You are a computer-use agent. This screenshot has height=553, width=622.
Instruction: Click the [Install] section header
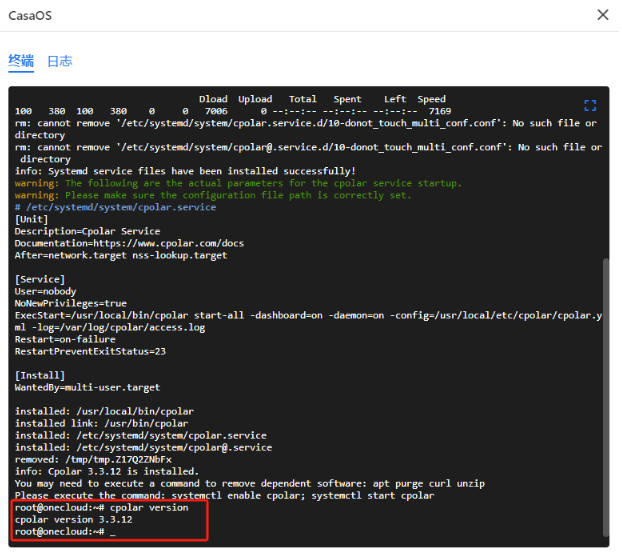click(39, 375)
